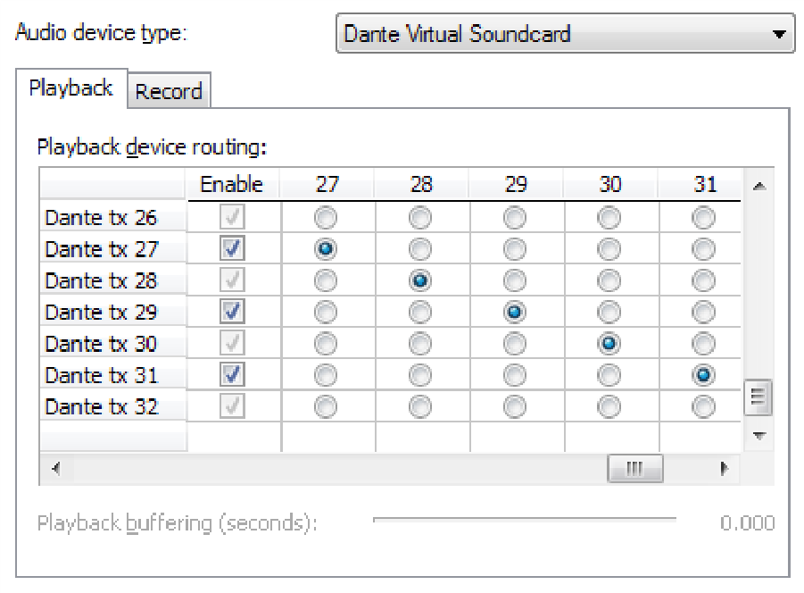The height and width of the screenshot is (593, 804).
Task: Uncheck Enable for Dante tx 29
Action: pos(232,311)
